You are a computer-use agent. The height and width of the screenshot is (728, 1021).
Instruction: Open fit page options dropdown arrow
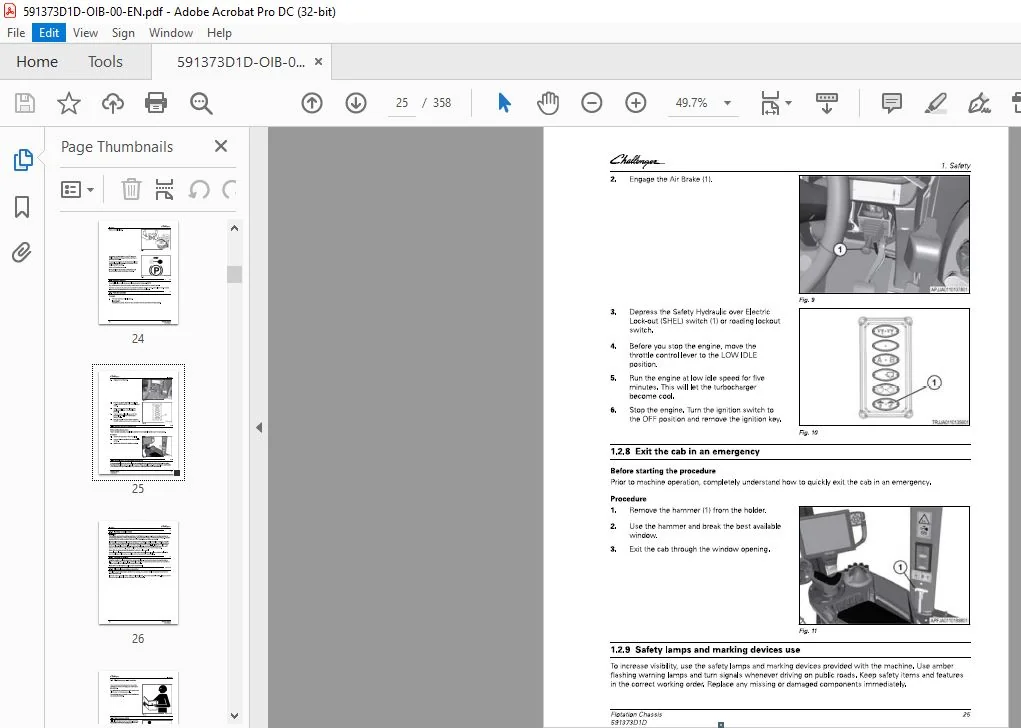pos(789,103)
